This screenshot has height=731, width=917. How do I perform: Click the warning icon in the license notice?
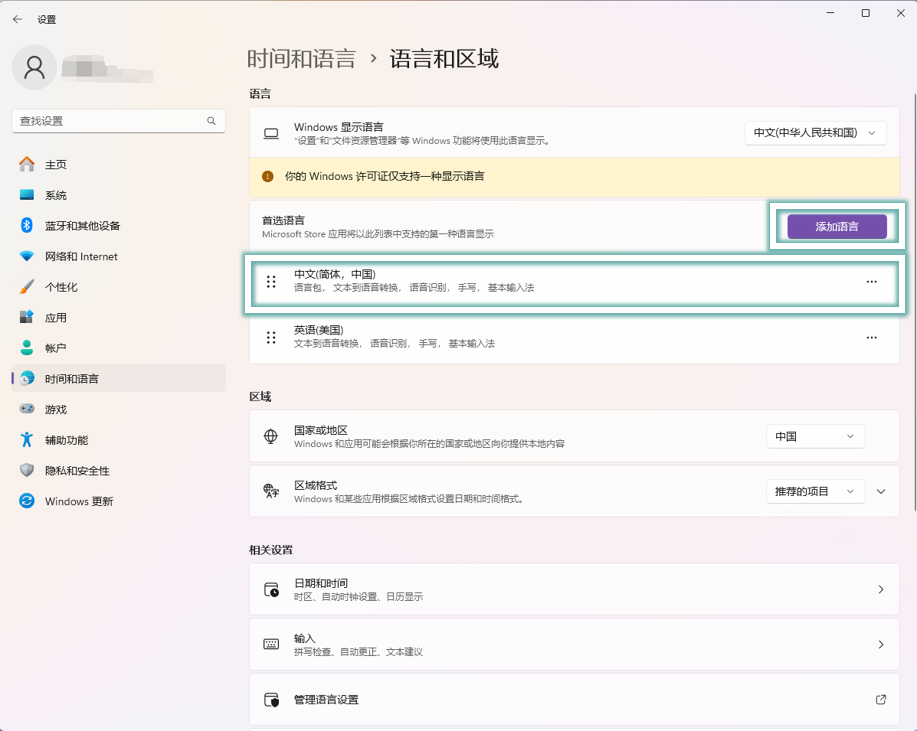268,177
